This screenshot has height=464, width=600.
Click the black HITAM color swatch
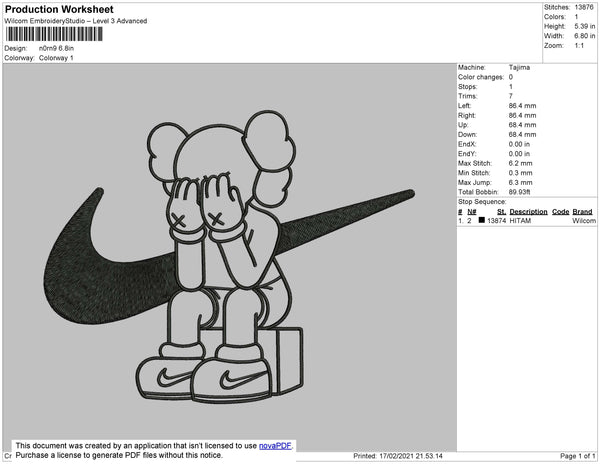click(481, 220)
